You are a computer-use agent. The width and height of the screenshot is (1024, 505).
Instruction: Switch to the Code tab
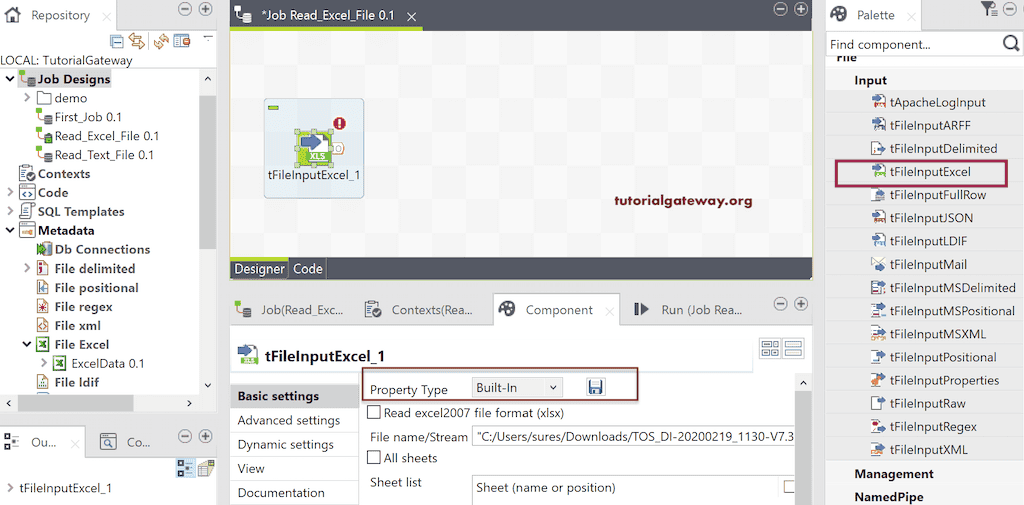click(306, 269)
